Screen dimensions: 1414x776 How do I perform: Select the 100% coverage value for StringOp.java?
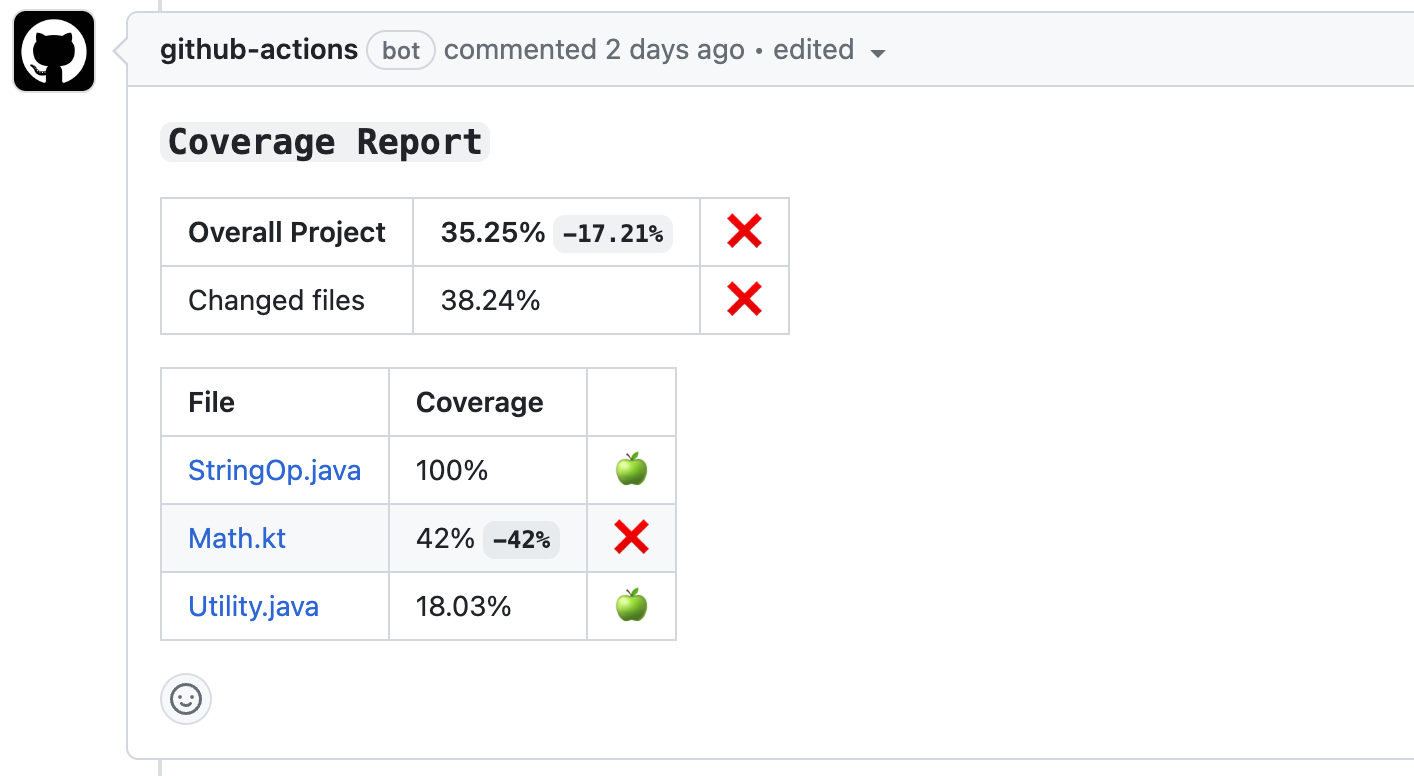click(452, 470)
